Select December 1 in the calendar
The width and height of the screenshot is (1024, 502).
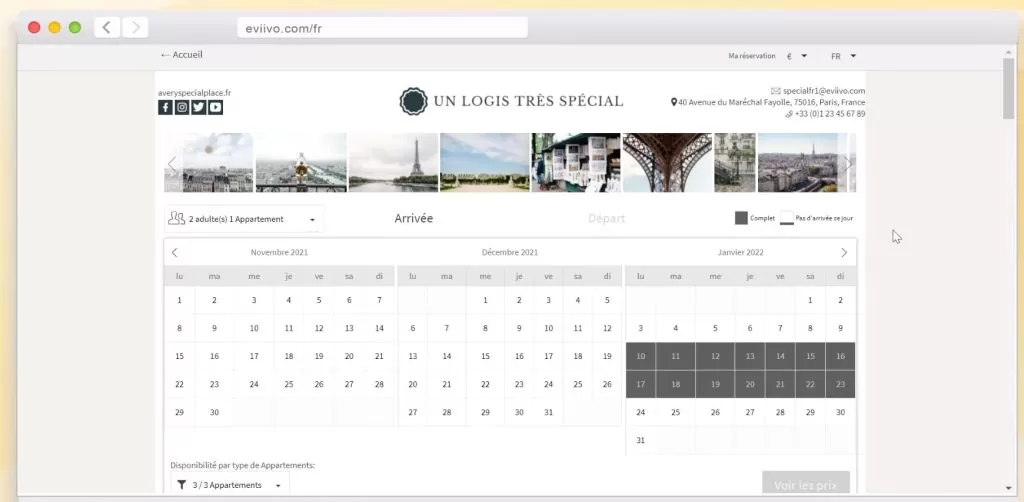point(485,300)
